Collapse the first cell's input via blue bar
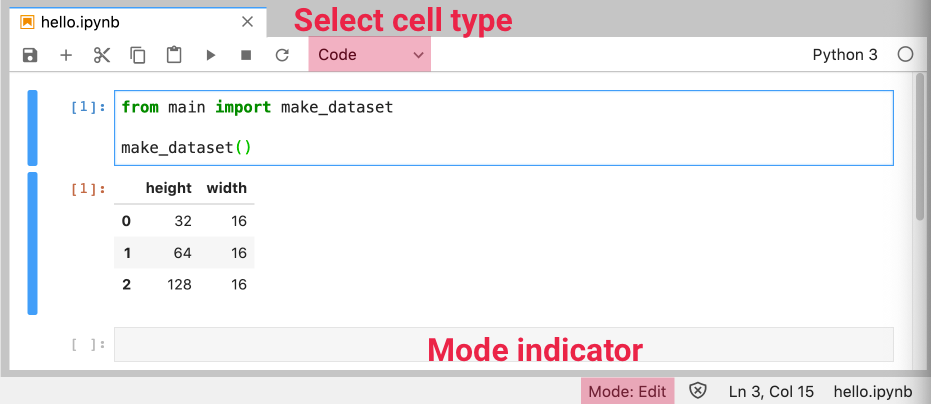This screenshot has width=931, height=404. [x=33, y=127]
